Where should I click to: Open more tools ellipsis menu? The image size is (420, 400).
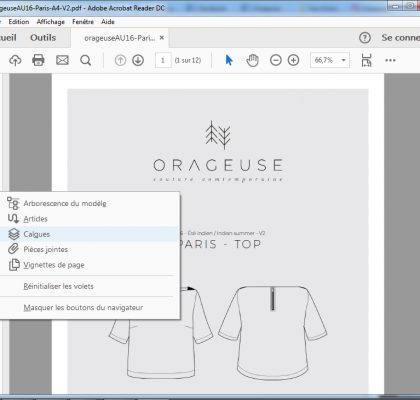point(390,60)
